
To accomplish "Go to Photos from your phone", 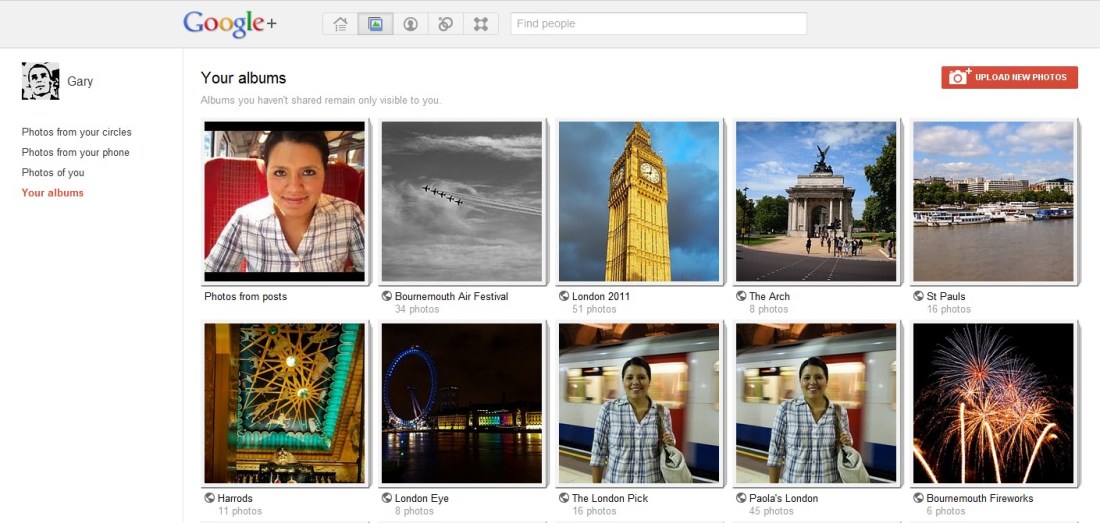I will (76, 152).
